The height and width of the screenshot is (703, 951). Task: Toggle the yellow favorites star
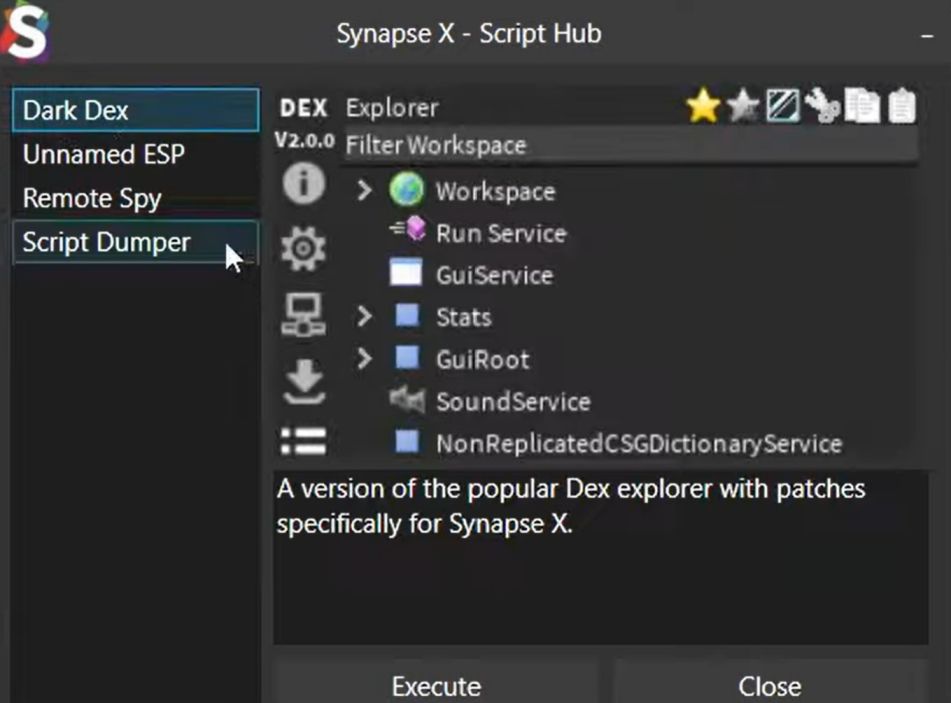(704, 107)
